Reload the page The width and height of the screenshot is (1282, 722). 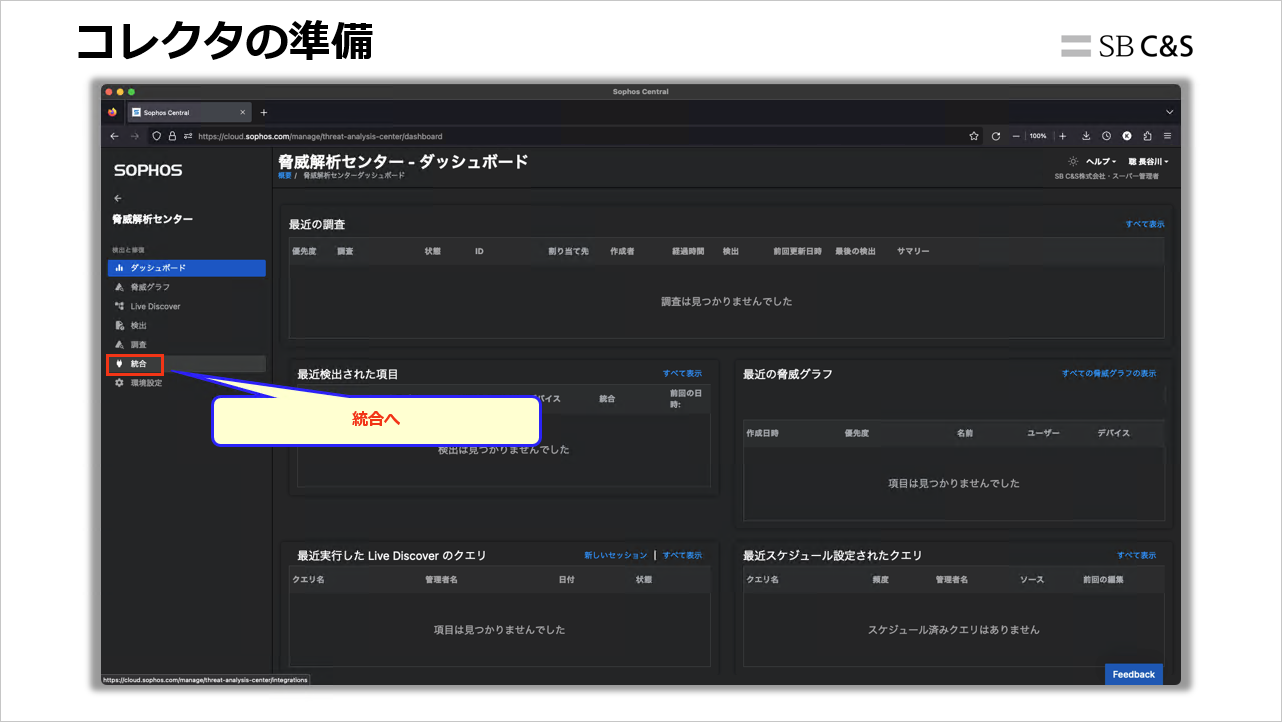pyautogui.click(x=996, y=136)
